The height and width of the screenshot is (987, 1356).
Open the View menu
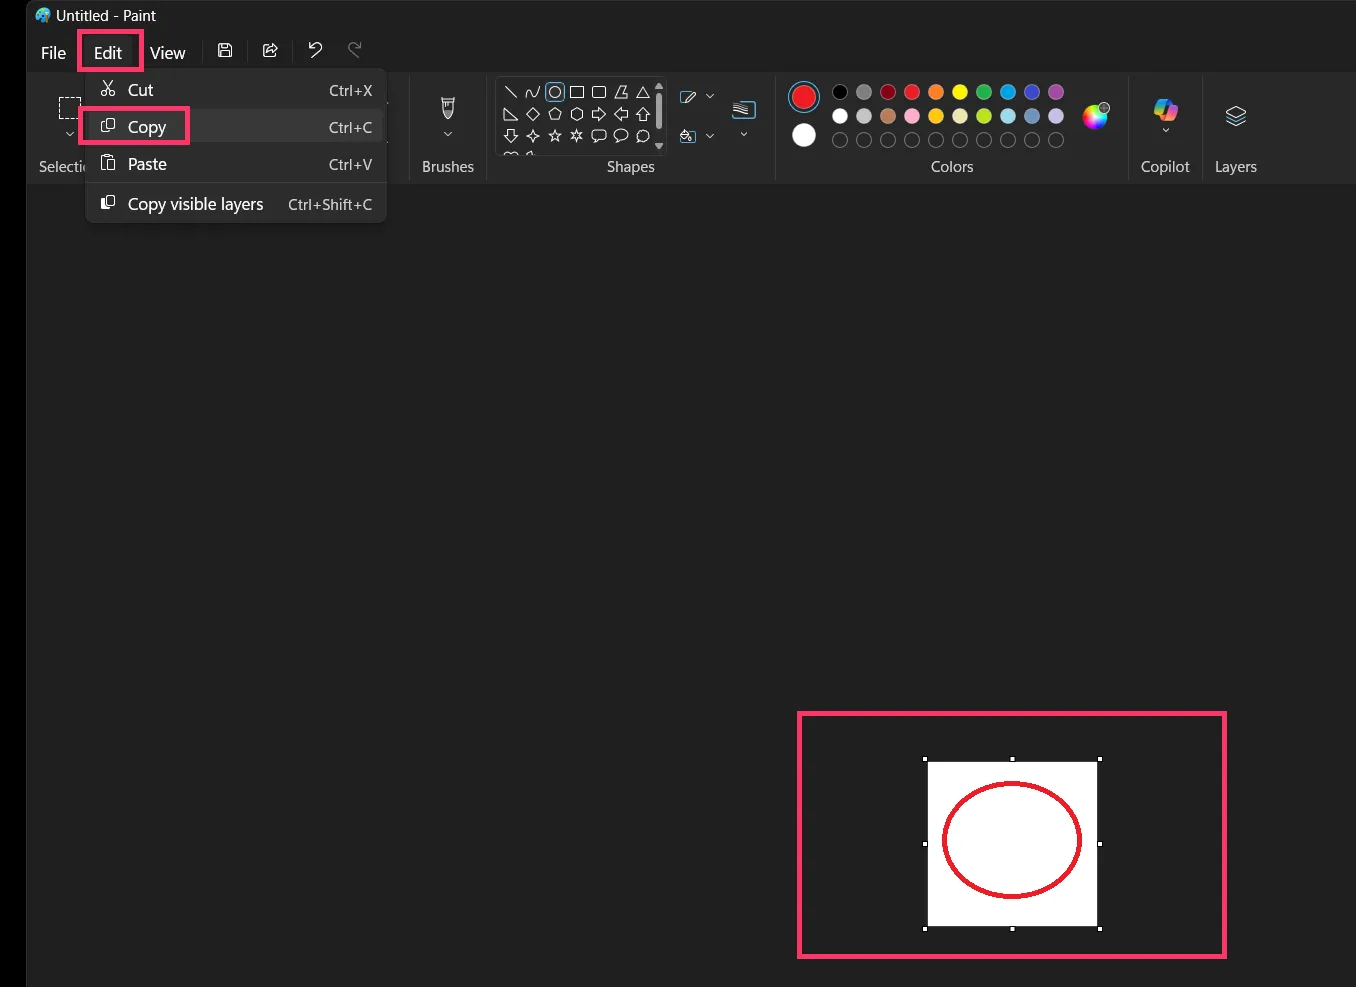pos(168,53)
